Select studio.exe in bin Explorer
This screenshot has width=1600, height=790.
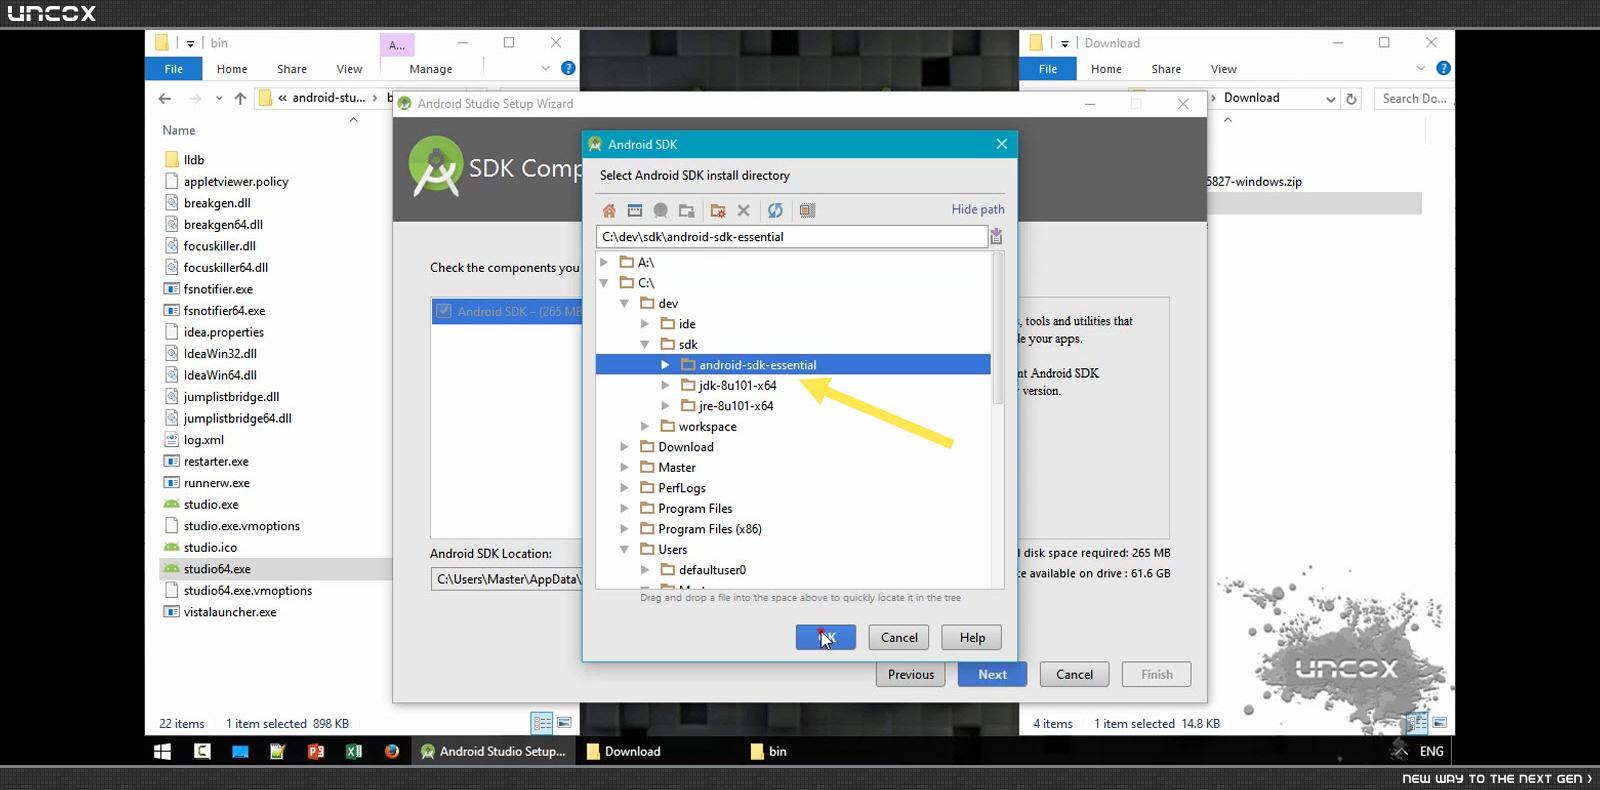(x=211, y=504)
